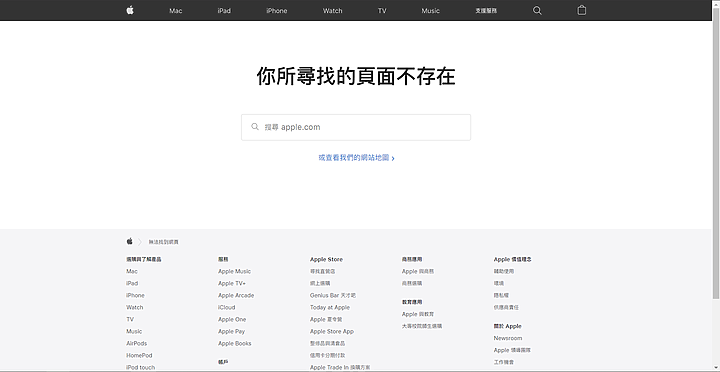Open the 或查看我們的網站地圖 sitemap link
The image size is (720, 372).
tap(356, 158)
